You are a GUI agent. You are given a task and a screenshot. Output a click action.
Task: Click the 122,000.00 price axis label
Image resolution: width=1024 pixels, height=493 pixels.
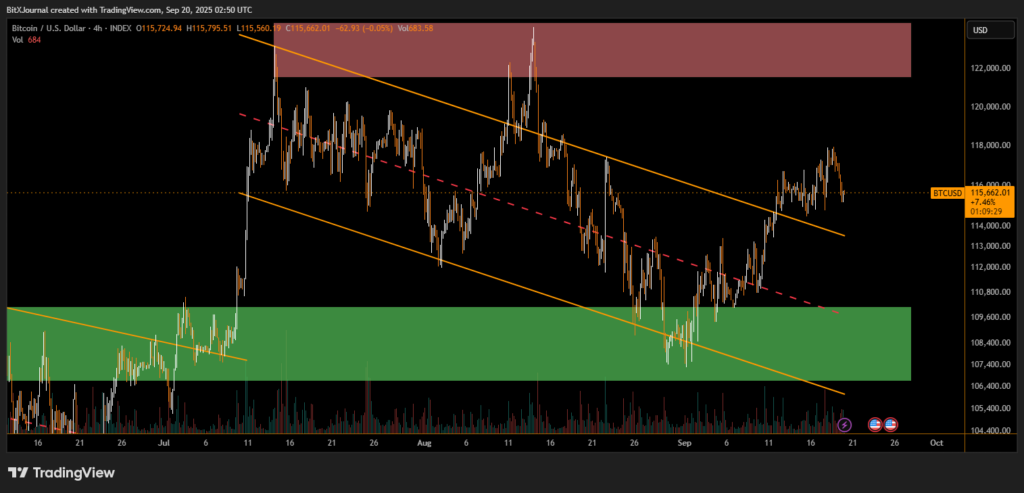pos(992,69)
